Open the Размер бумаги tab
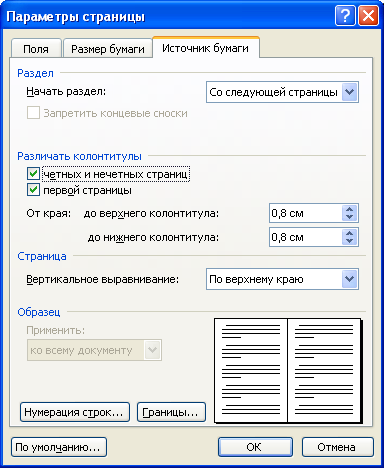384x468 pixels. [x=108, y=49]
